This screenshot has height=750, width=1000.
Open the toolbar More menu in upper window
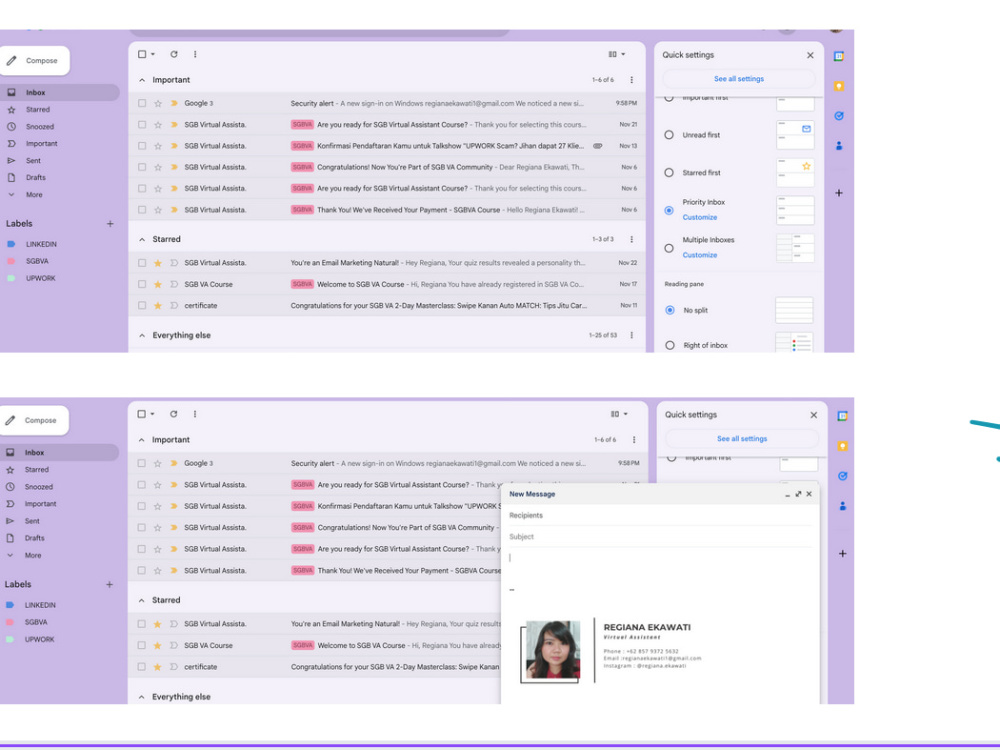pyautogui.click(x=195, y=54)
